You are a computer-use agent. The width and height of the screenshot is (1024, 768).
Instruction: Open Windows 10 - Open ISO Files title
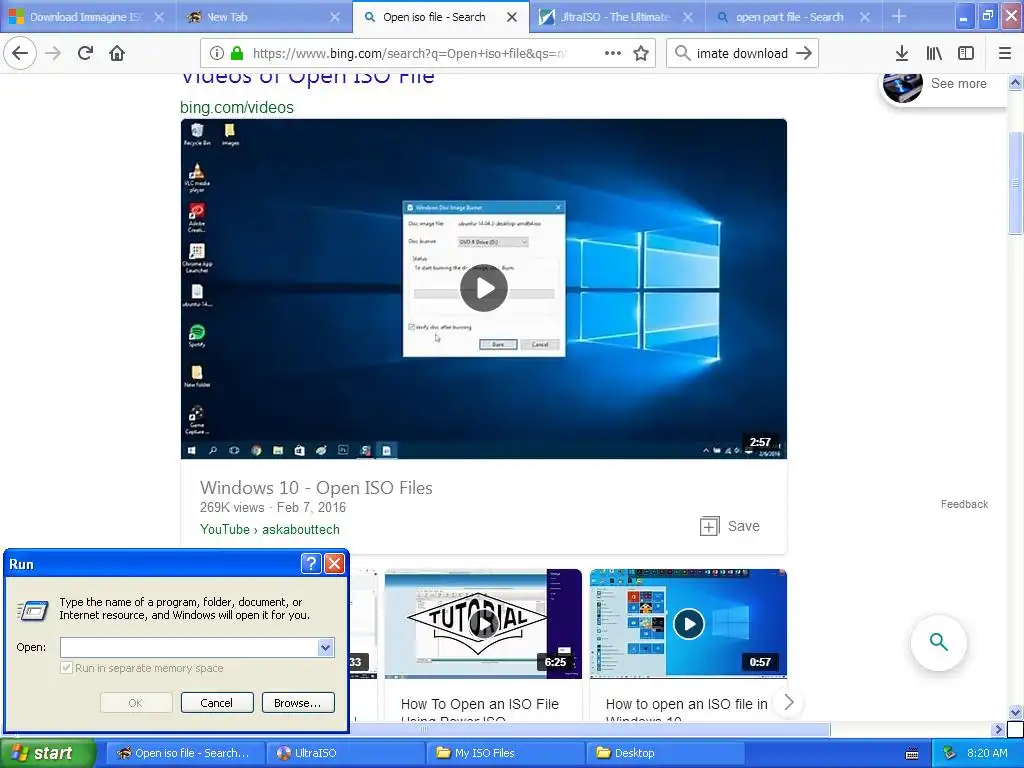(x=316, y=488)
